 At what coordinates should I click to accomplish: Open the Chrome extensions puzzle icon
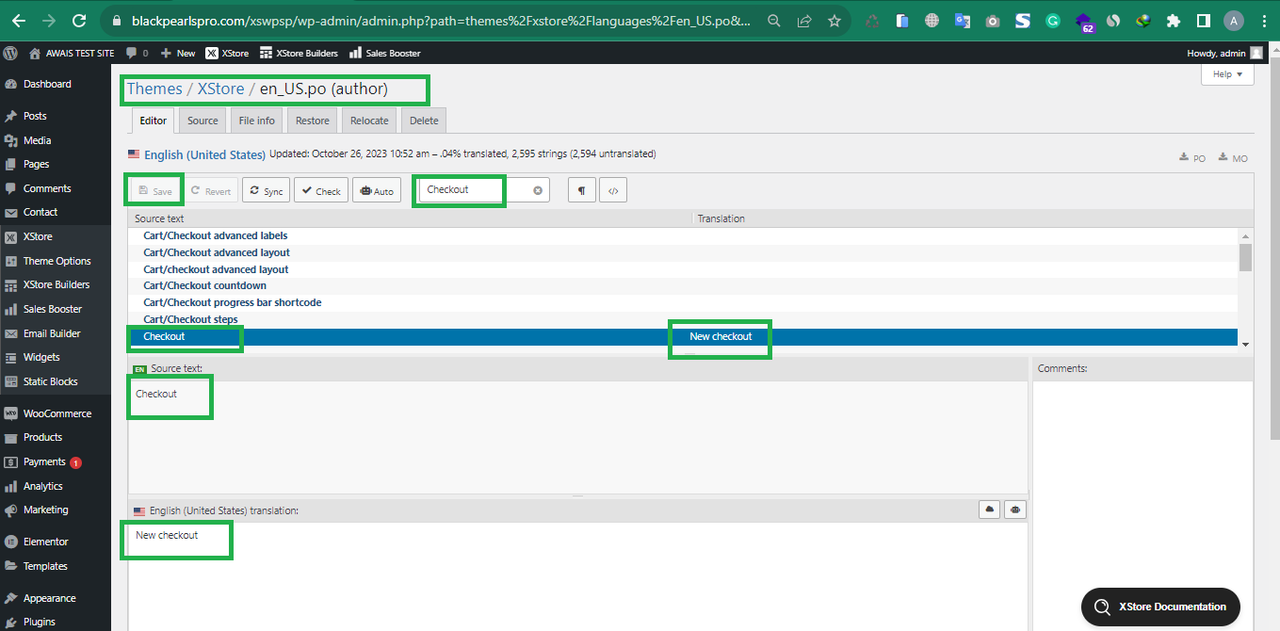[x=1174, y=20]
